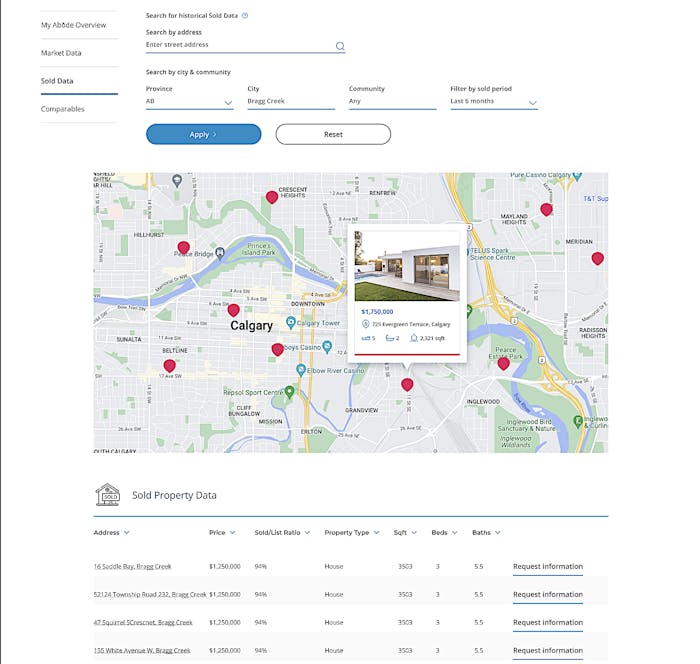
Task: Click the property photo in the map popup
Action: click(x=407, y=266)
